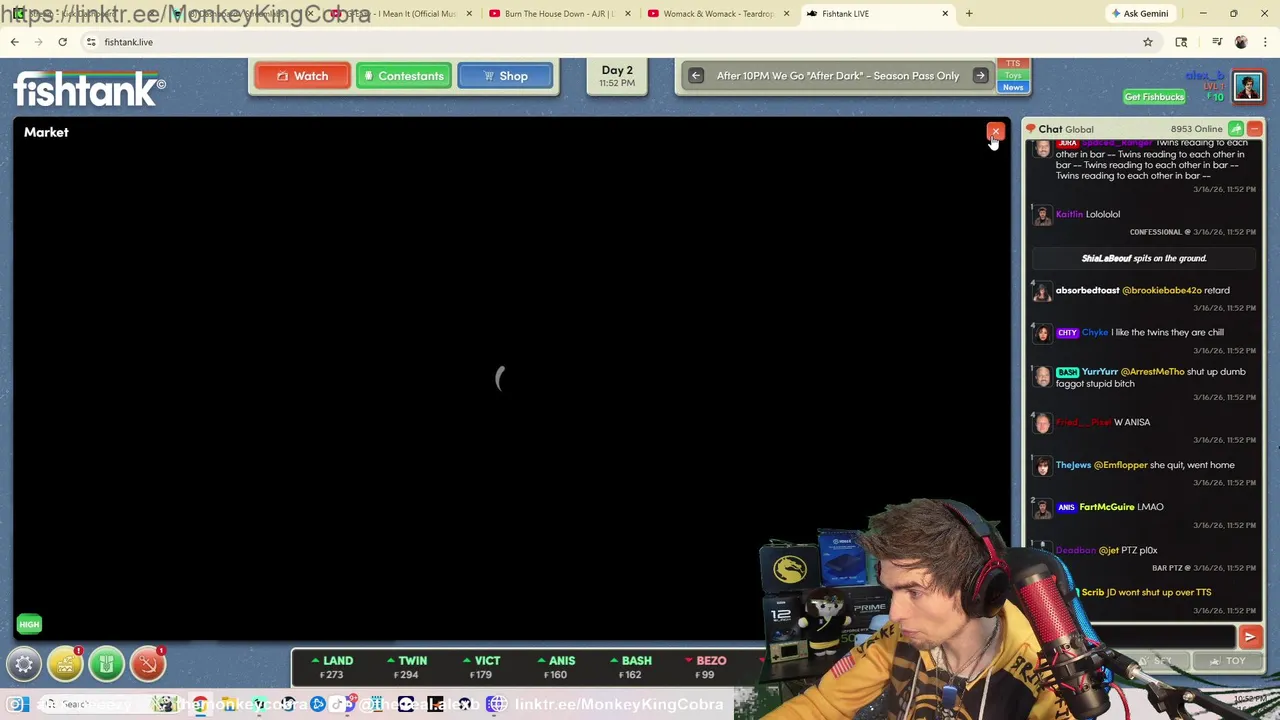
Task: Close the Fishtank LIVE browser tab
Action: point(945,14)
